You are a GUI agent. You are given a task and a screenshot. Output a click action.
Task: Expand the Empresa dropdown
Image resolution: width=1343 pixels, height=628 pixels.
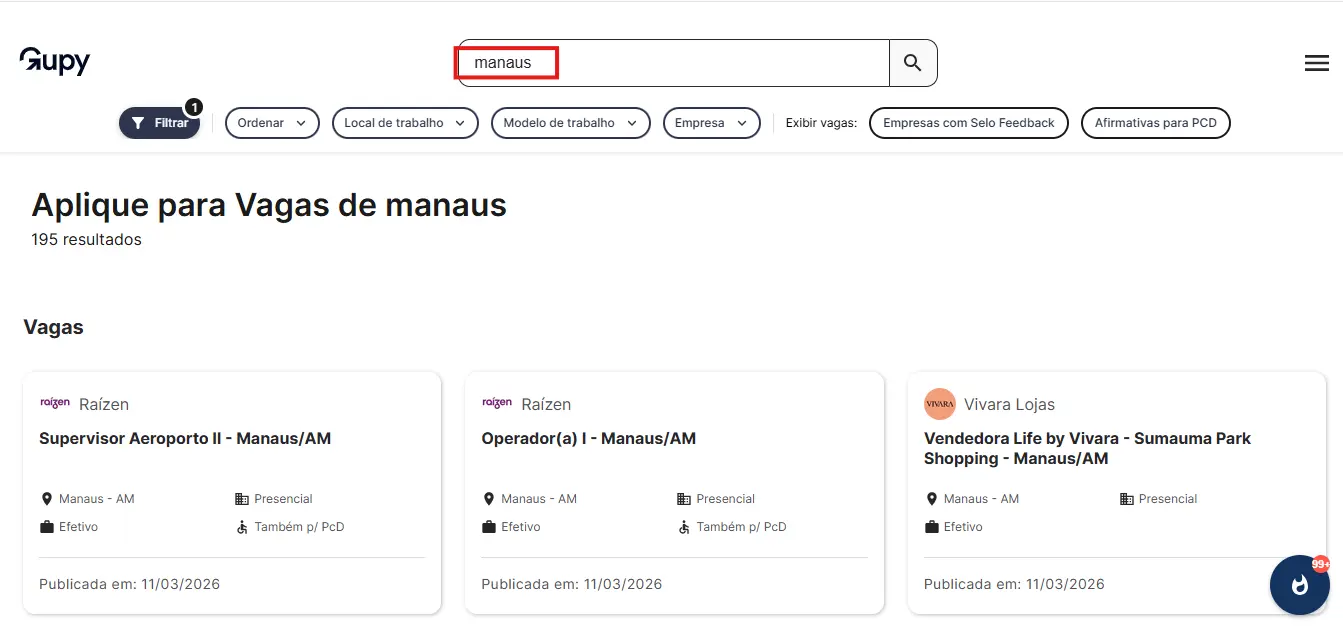(711, 123)
